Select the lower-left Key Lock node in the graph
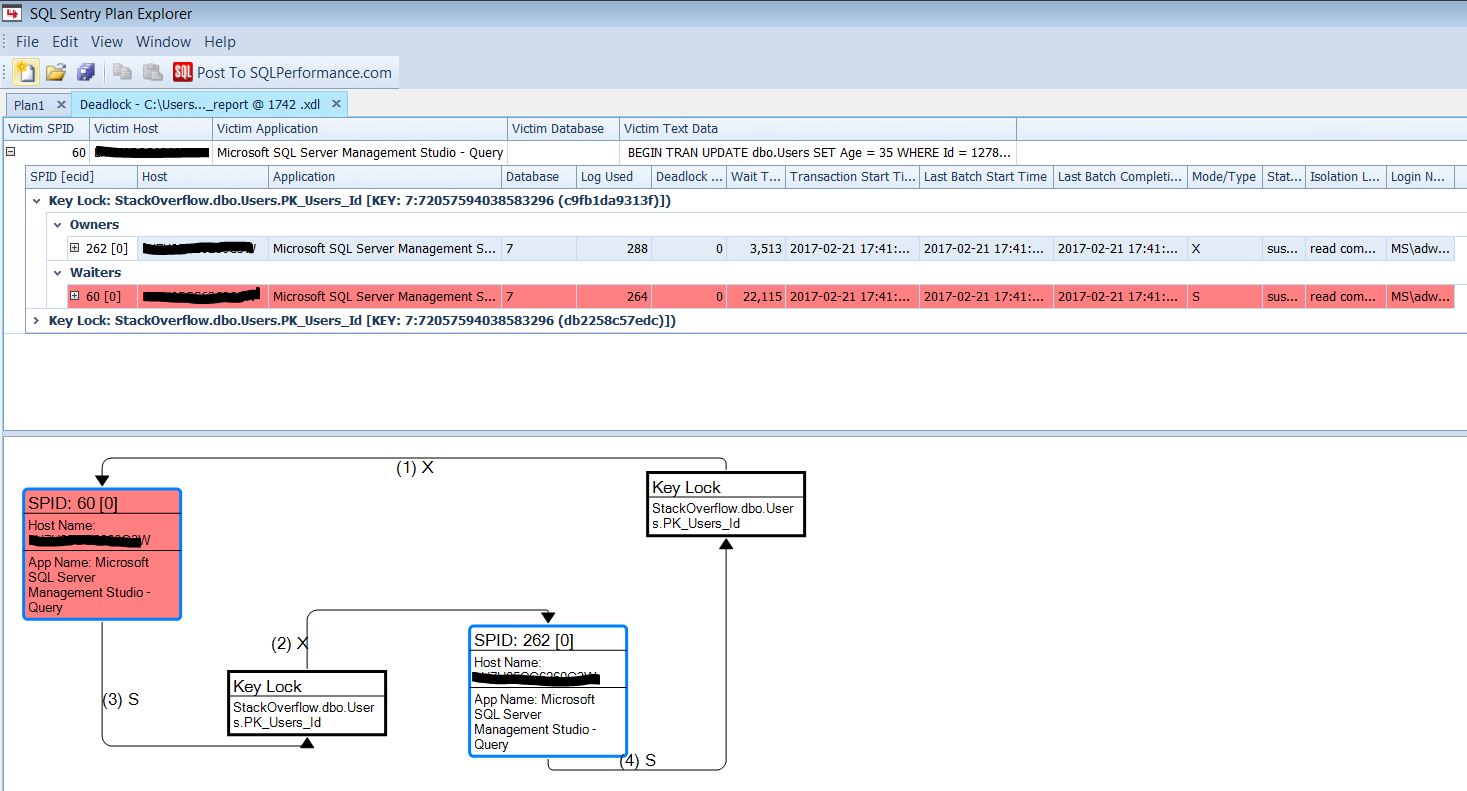 click(307, 703)
